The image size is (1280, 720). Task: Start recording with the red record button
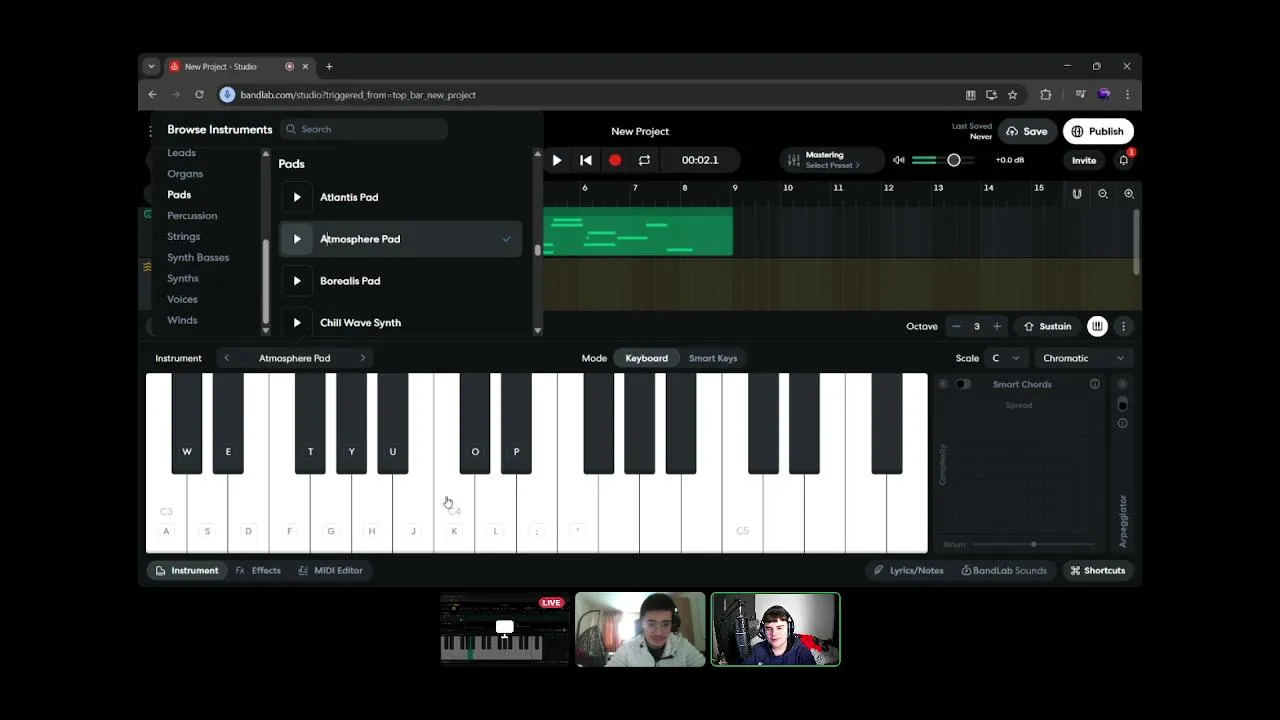615,160
